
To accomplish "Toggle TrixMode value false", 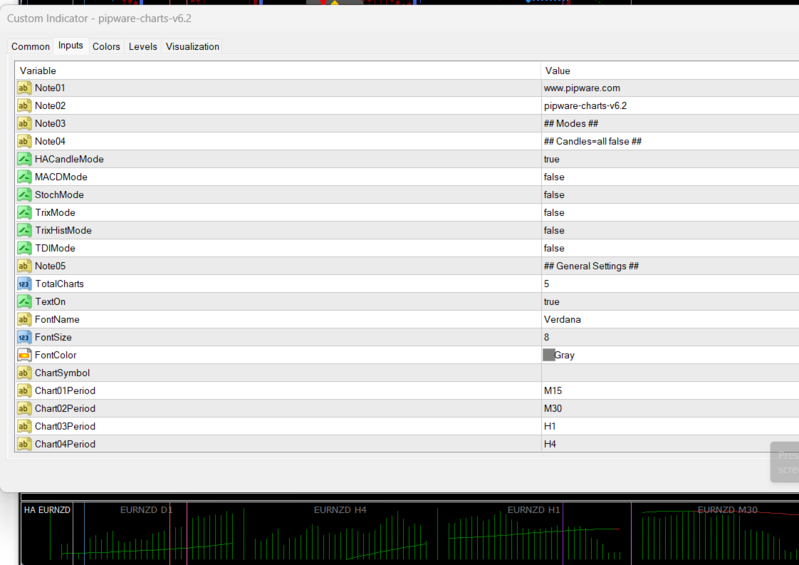I will pos(554,213).
